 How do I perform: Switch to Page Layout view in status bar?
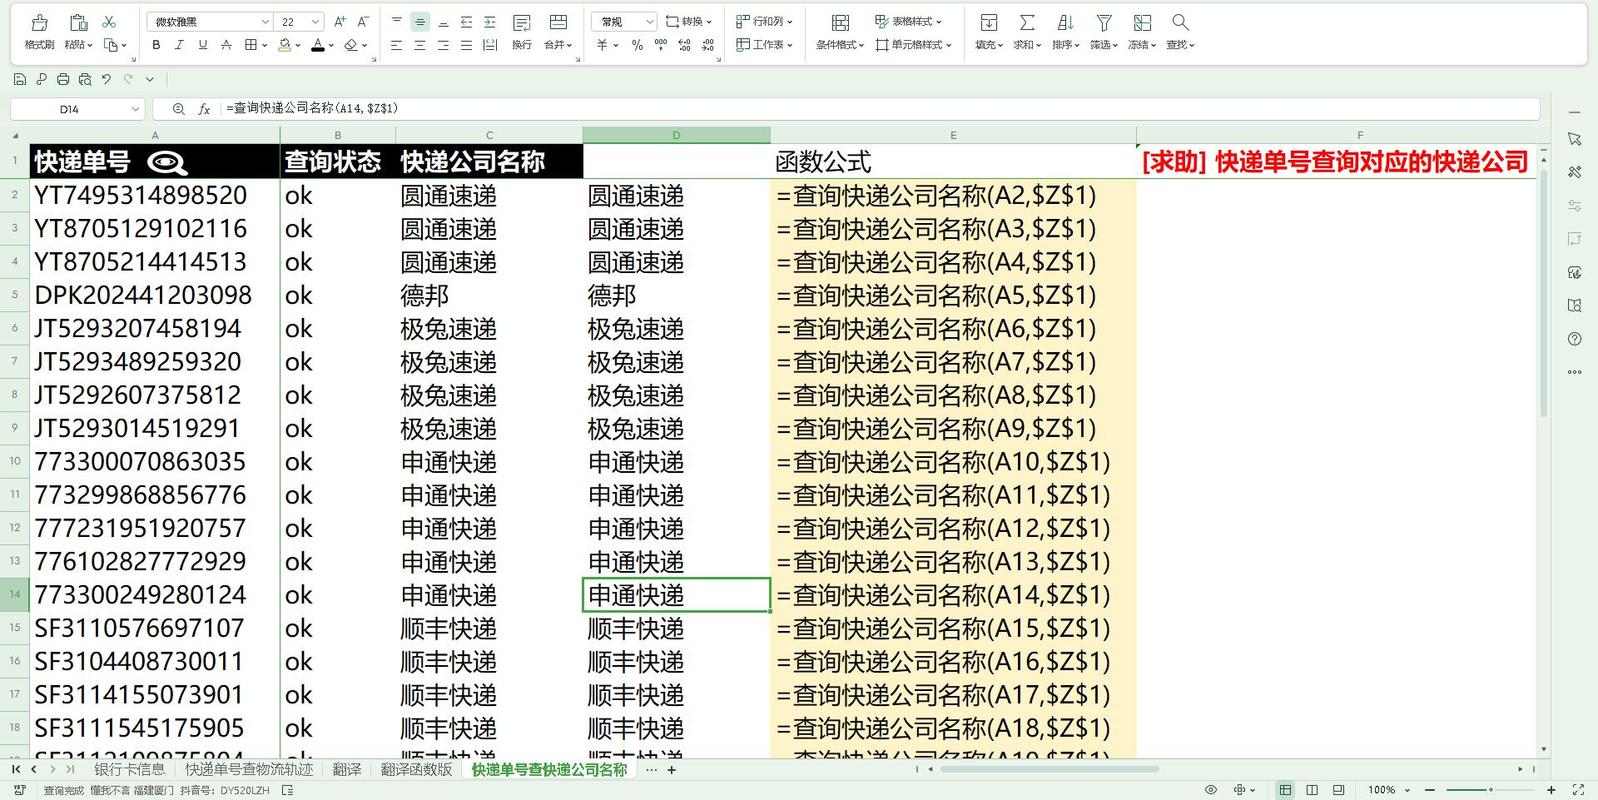pyautogui.click(x=1312, y=790)
